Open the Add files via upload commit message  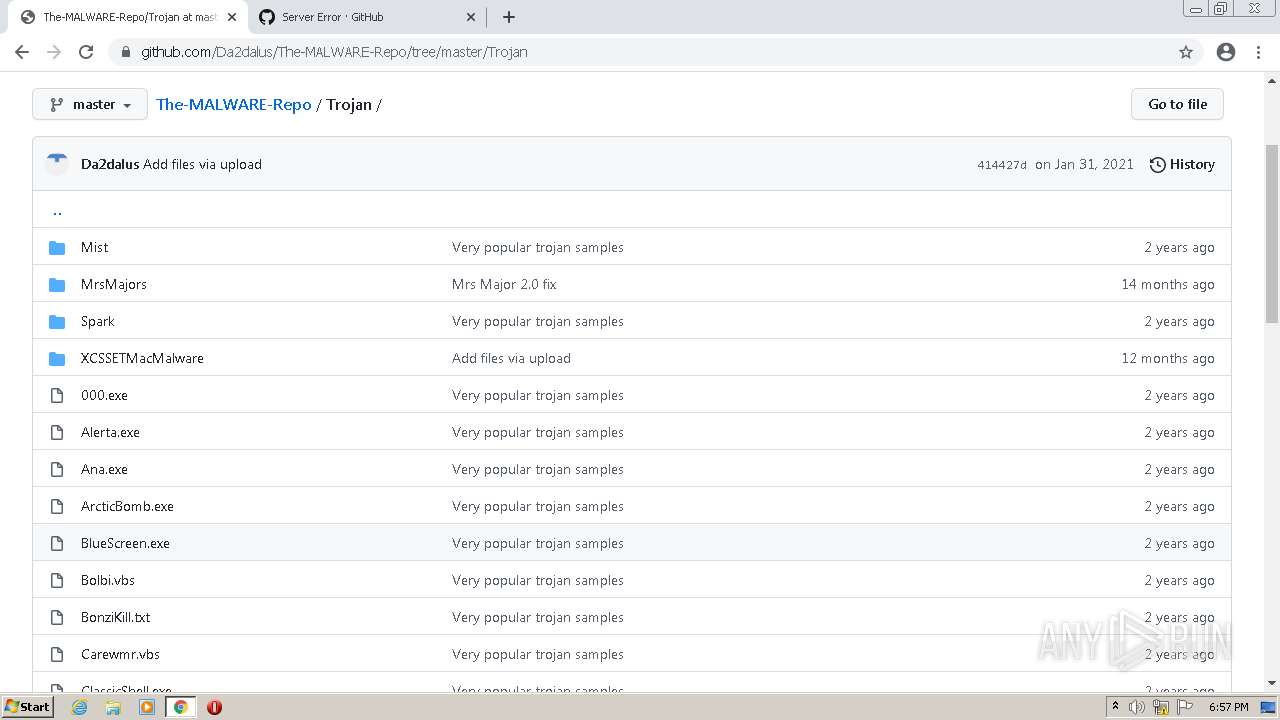(202, 164)
